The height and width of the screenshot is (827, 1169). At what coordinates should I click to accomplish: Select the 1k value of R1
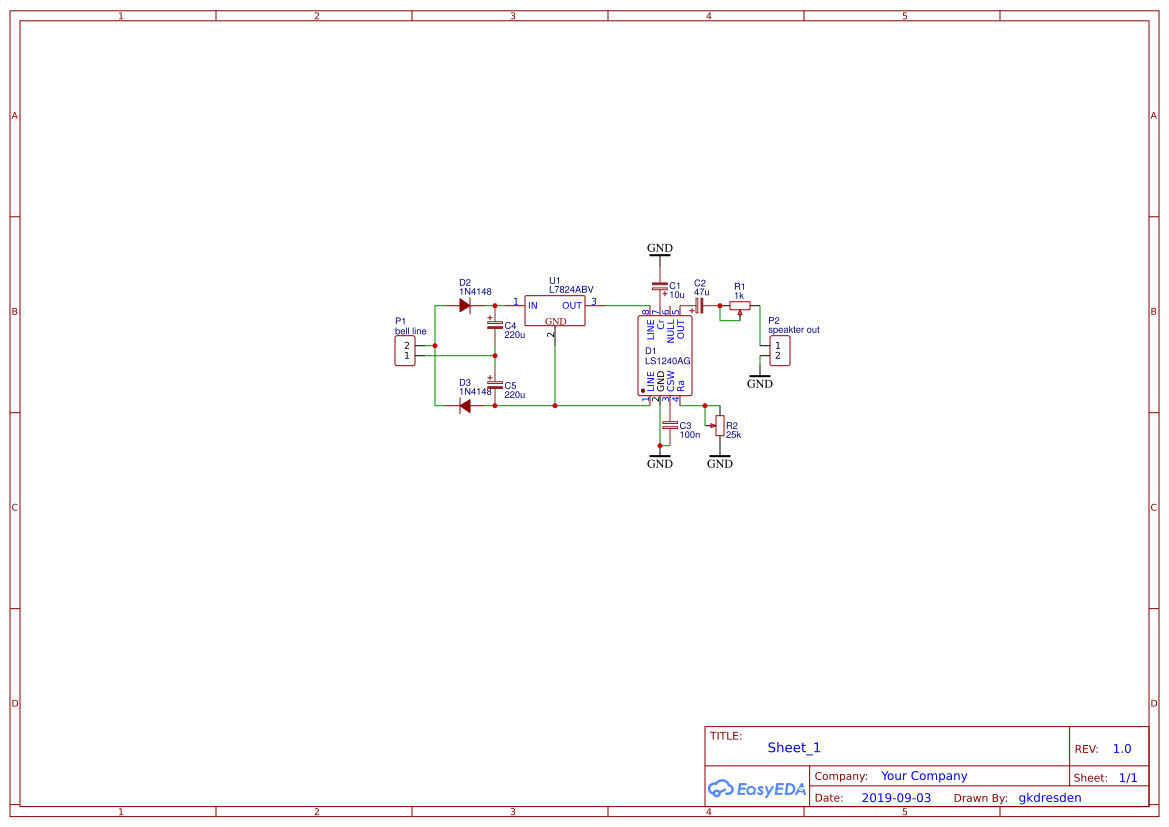739,296
